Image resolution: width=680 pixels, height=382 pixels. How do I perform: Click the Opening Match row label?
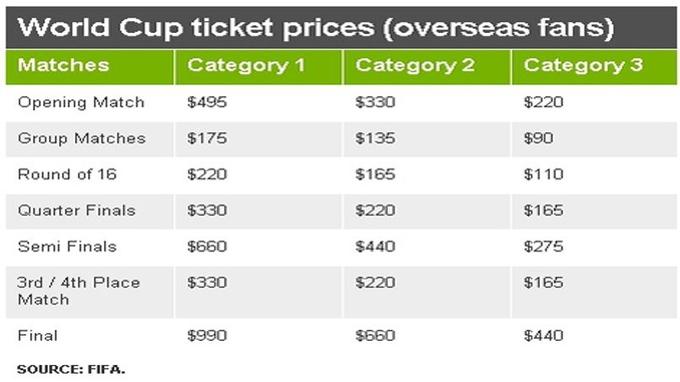pyautogui.click(x=81, y=102)
